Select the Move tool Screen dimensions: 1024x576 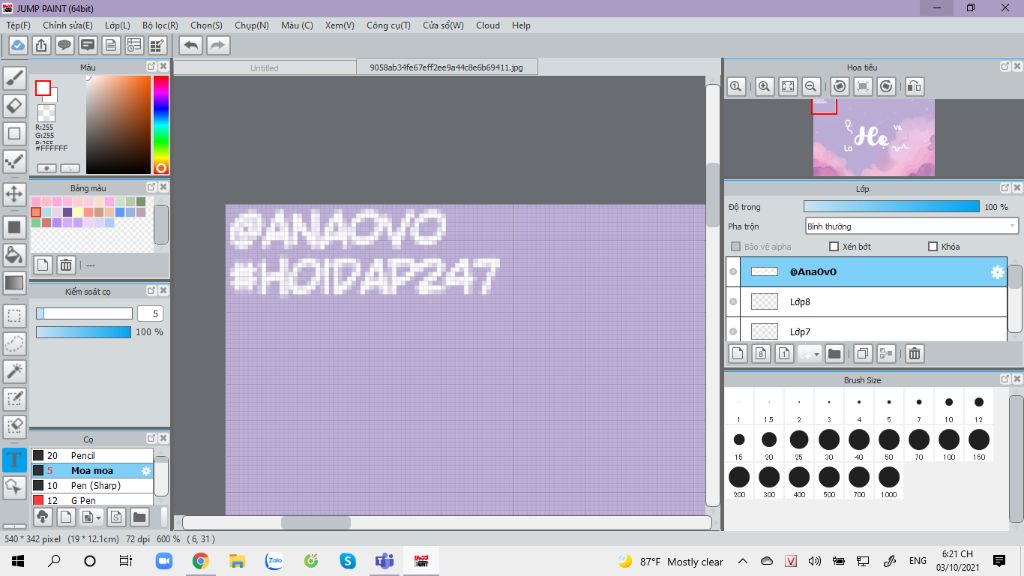(14, 194)
